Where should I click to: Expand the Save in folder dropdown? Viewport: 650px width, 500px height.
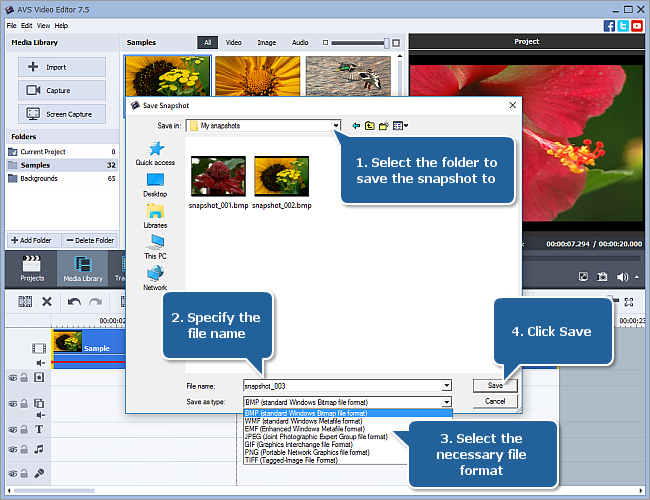point(336,126)
